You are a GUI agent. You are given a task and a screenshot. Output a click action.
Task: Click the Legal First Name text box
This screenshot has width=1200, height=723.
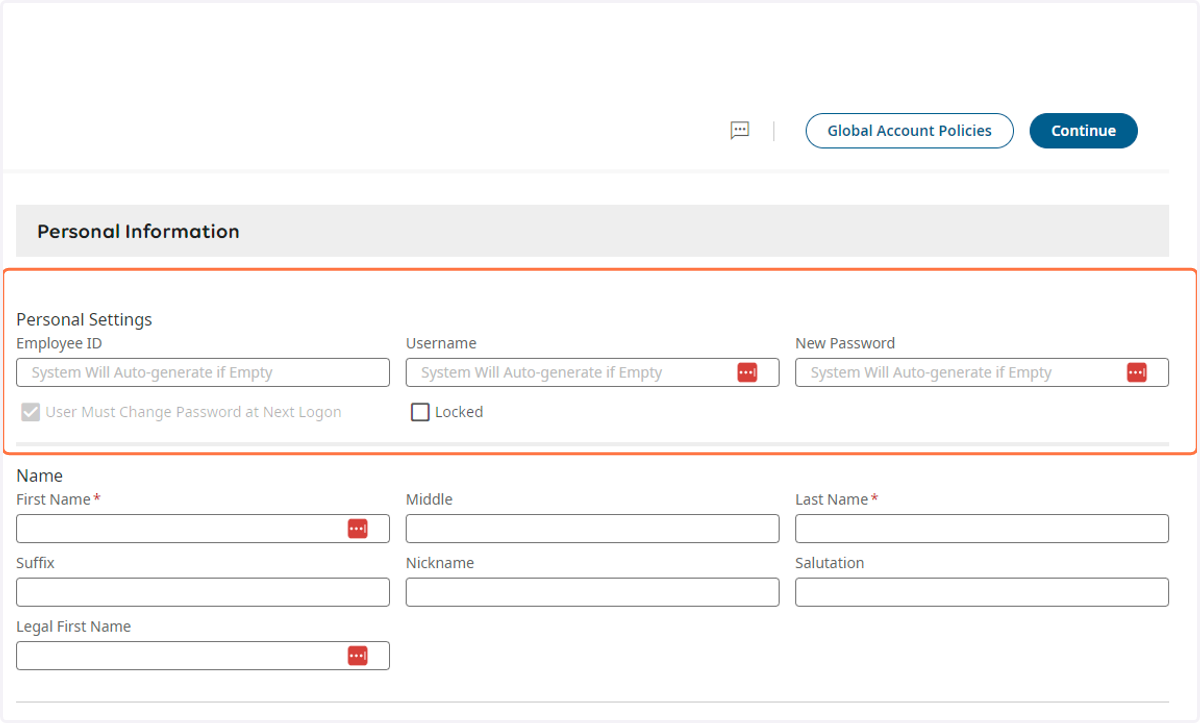point(203,655)
